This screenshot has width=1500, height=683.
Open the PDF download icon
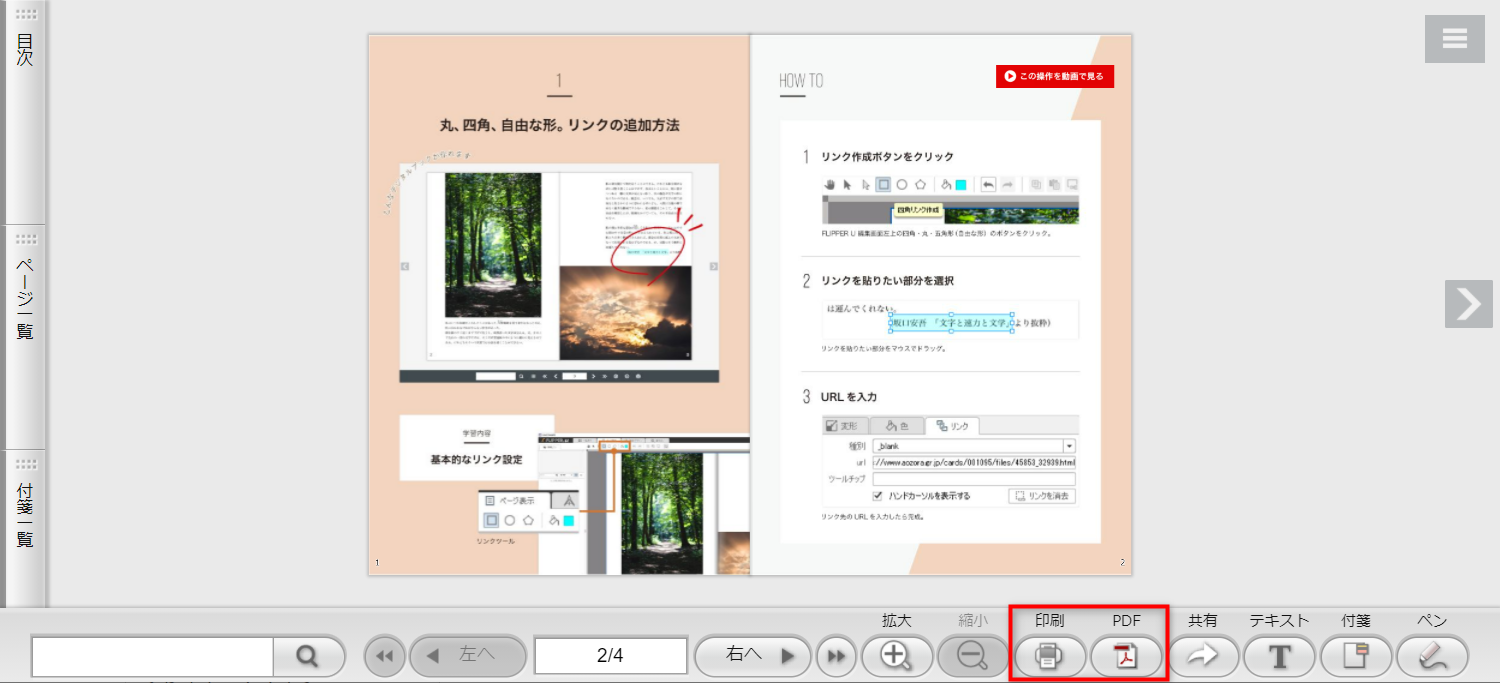point(1126,656)
